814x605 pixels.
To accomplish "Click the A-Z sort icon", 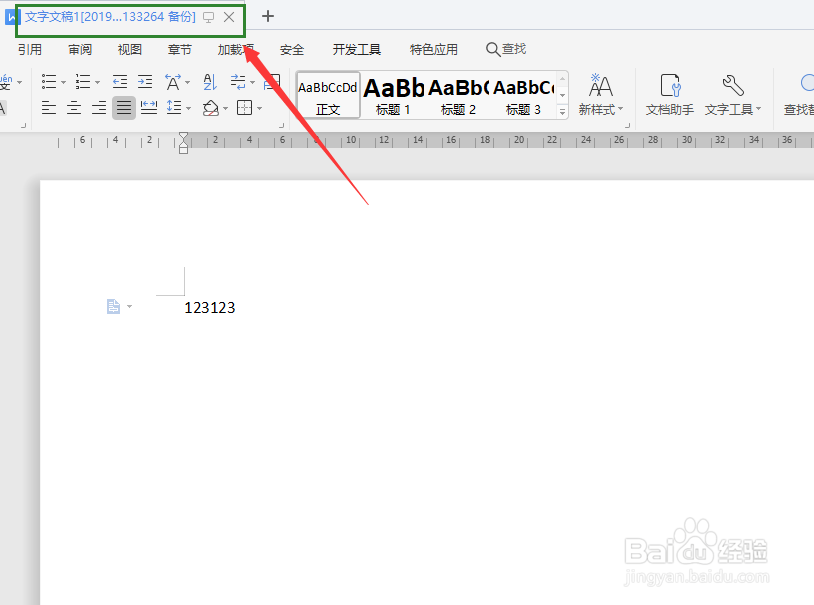I will pos(210,82).
